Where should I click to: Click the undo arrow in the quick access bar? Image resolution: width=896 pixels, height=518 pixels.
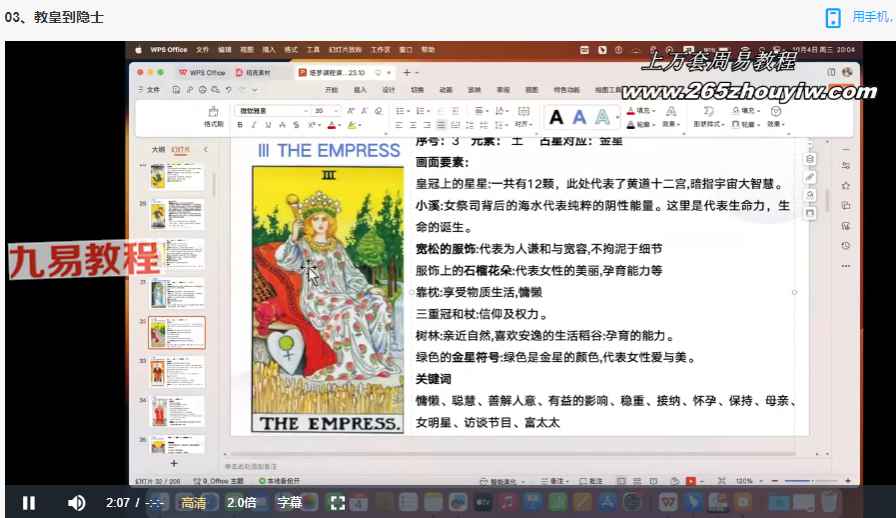(229, 90)
